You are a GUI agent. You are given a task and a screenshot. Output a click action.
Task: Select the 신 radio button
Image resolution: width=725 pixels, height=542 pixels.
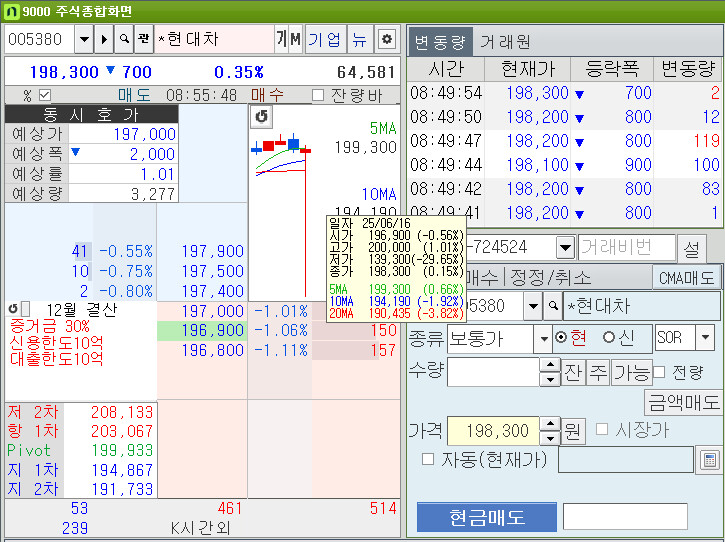[608, 338]
